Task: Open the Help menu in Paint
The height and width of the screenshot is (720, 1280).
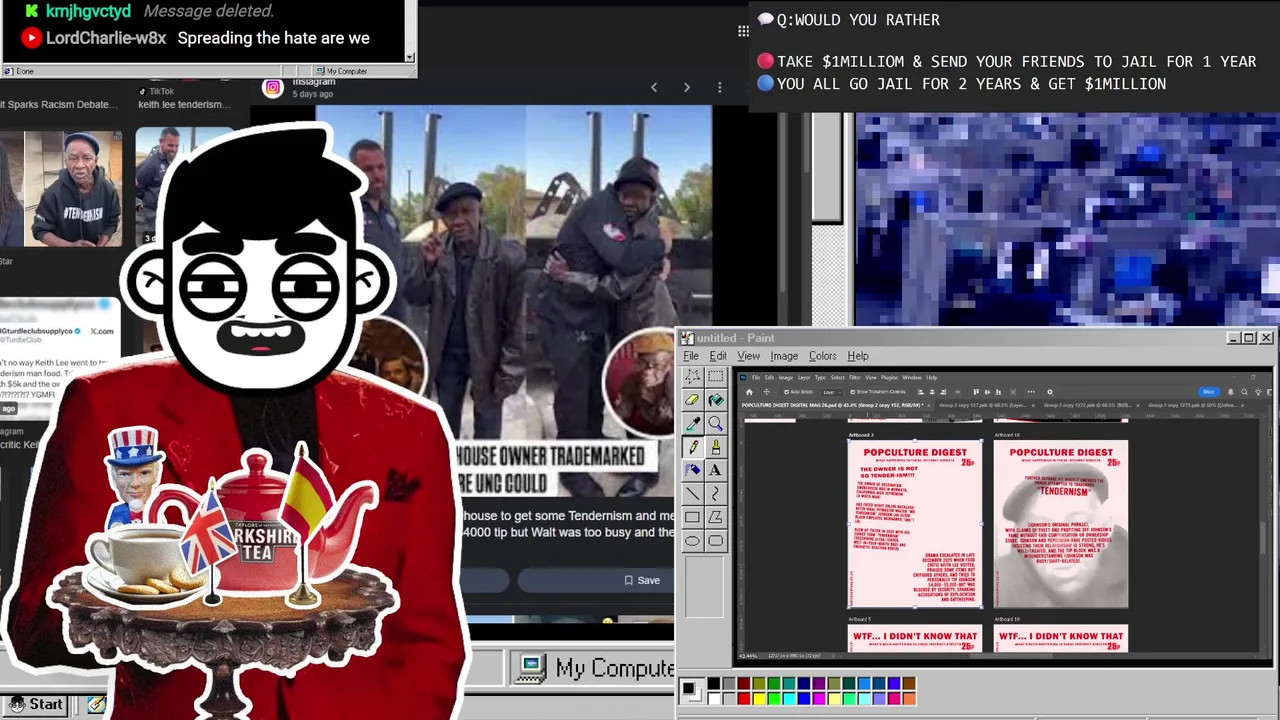Action: coord(858,356)
